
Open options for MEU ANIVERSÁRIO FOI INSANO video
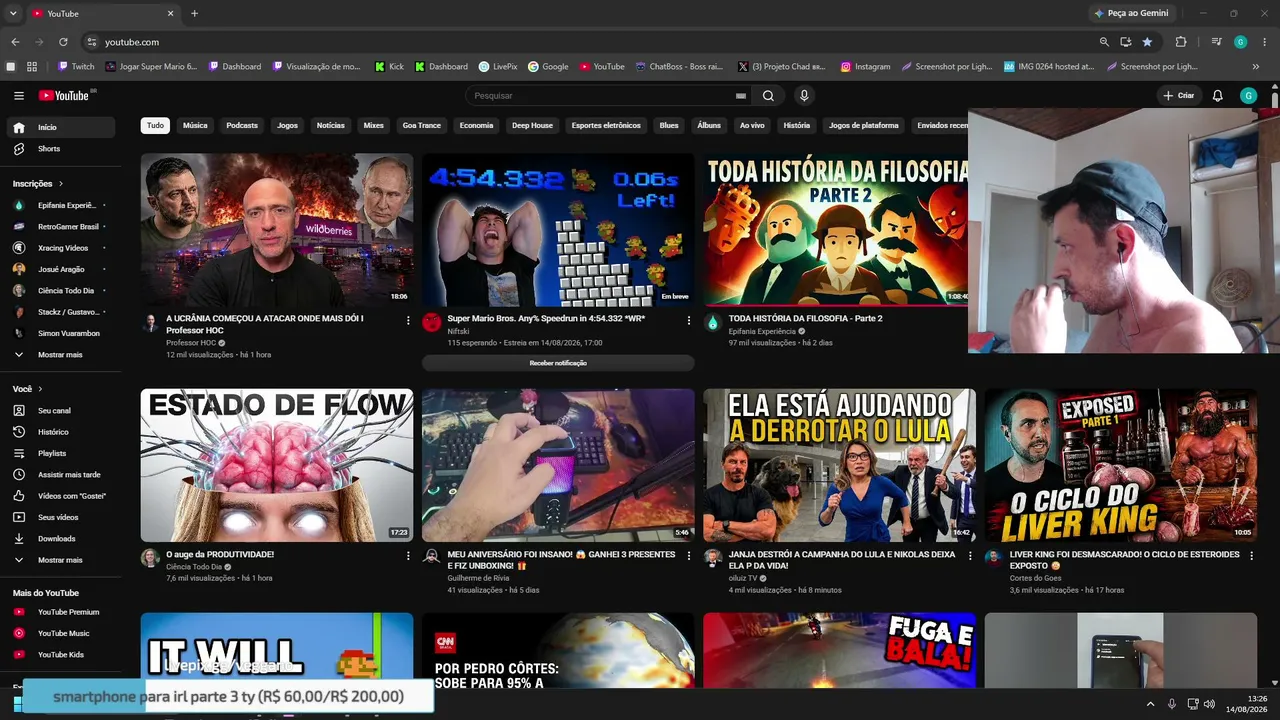689,556
